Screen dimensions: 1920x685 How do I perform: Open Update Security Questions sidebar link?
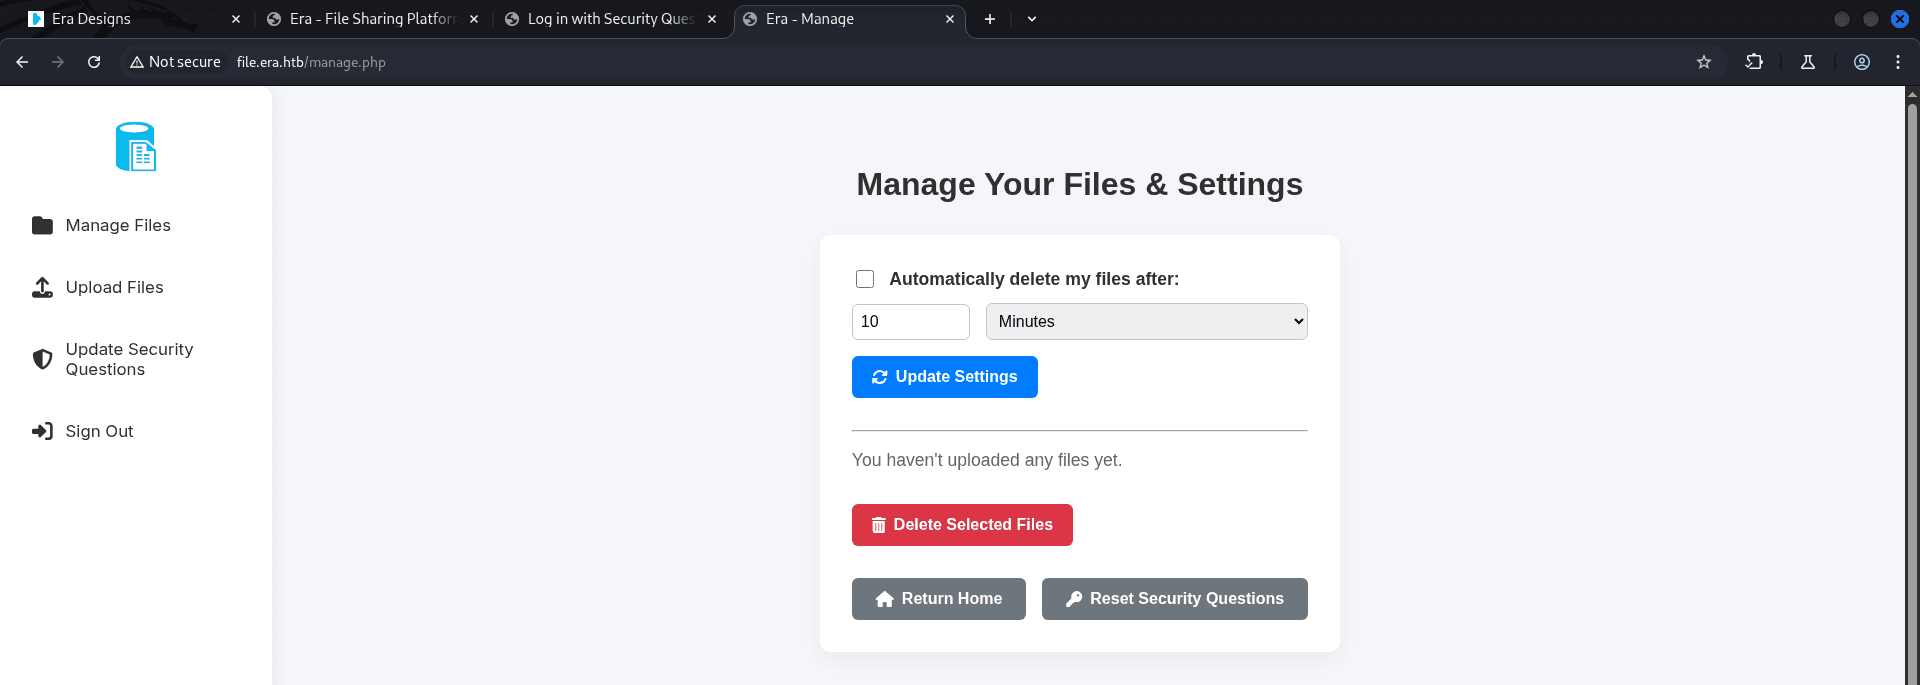coord(129,359)
